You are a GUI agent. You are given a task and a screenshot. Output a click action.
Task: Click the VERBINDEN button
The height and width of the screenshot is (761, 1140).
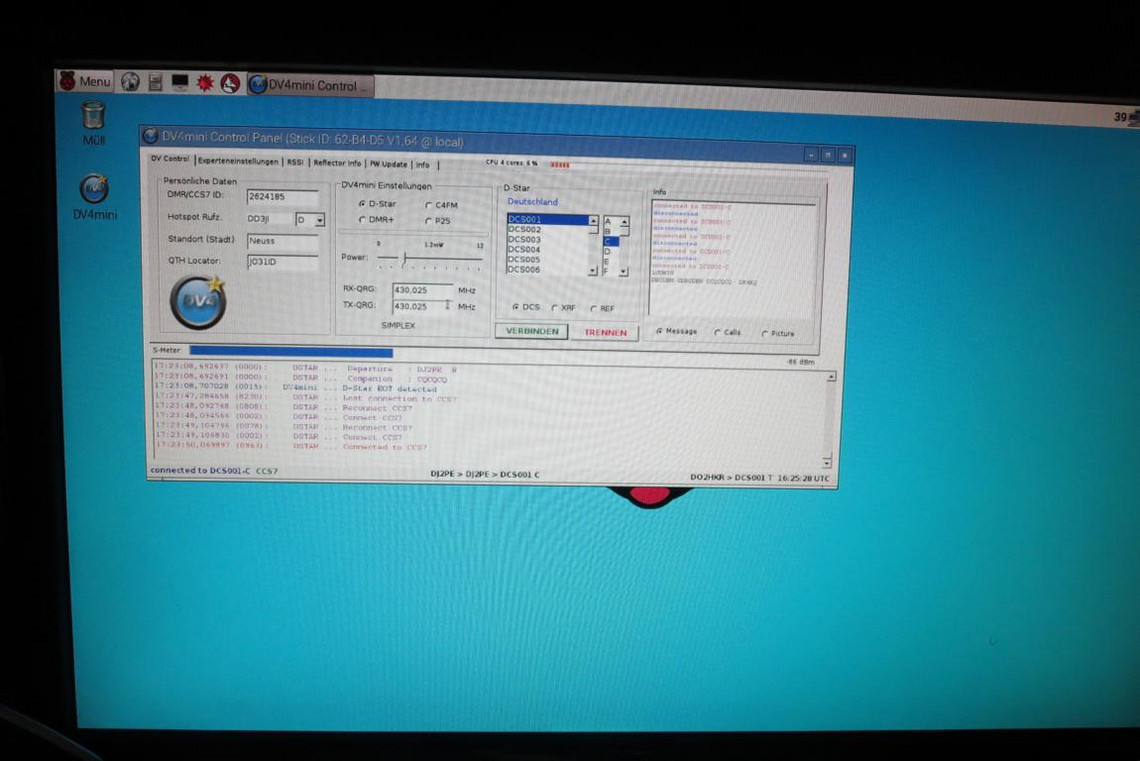pyautogui.click(x=531, y=331)
